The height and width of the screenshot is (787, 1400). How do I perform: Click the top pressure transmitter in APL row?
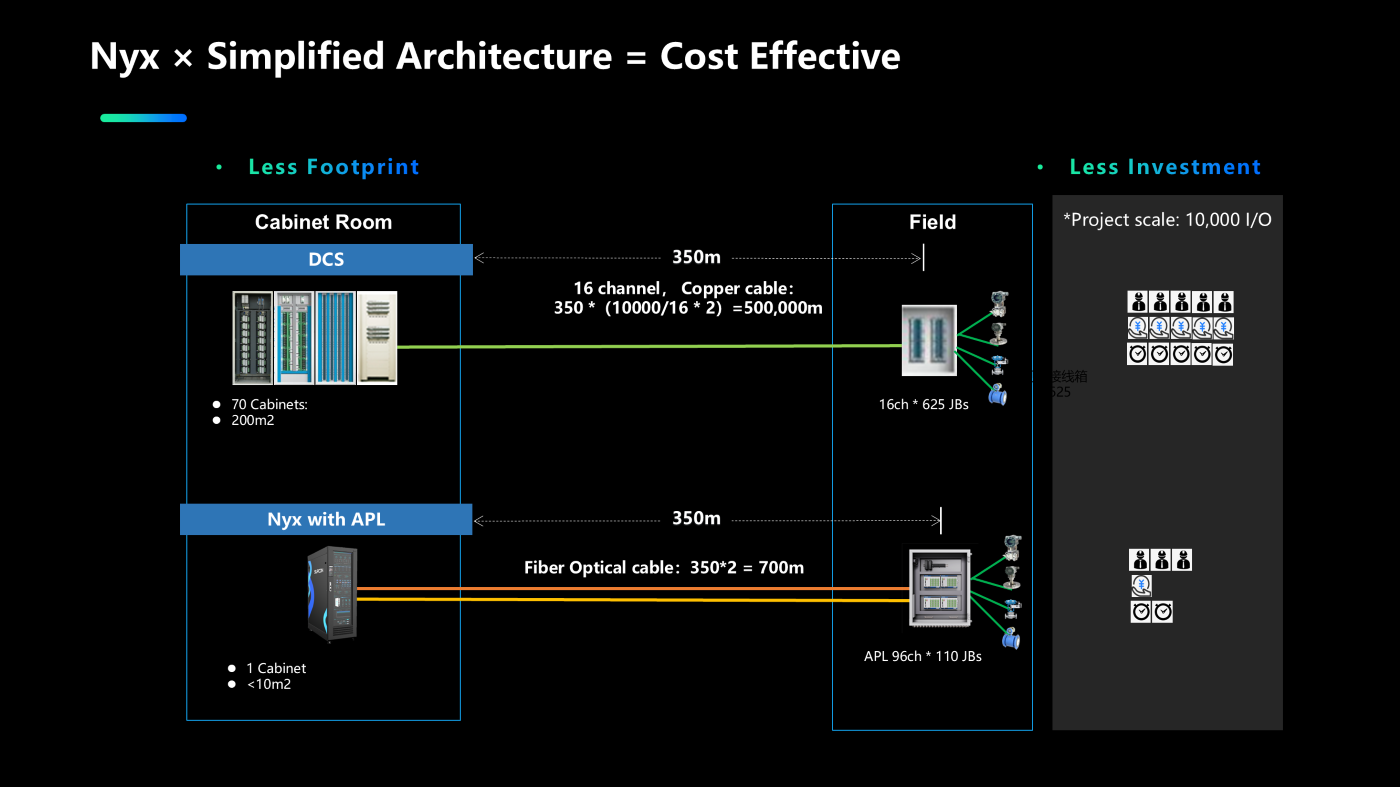pos(1011,547)
